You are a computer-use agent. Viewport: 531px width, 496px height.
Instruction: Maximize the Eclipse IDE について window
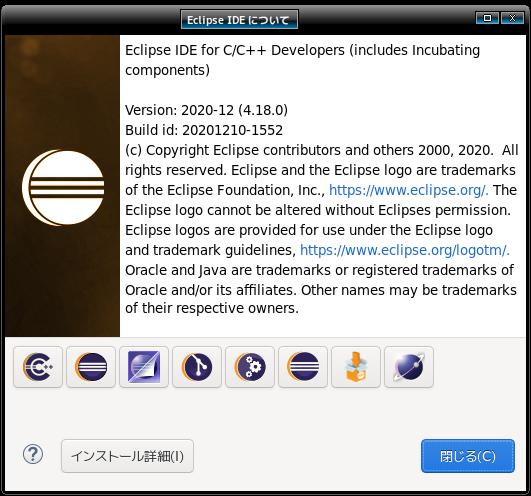pyautogui.click(x=487, y=18)
